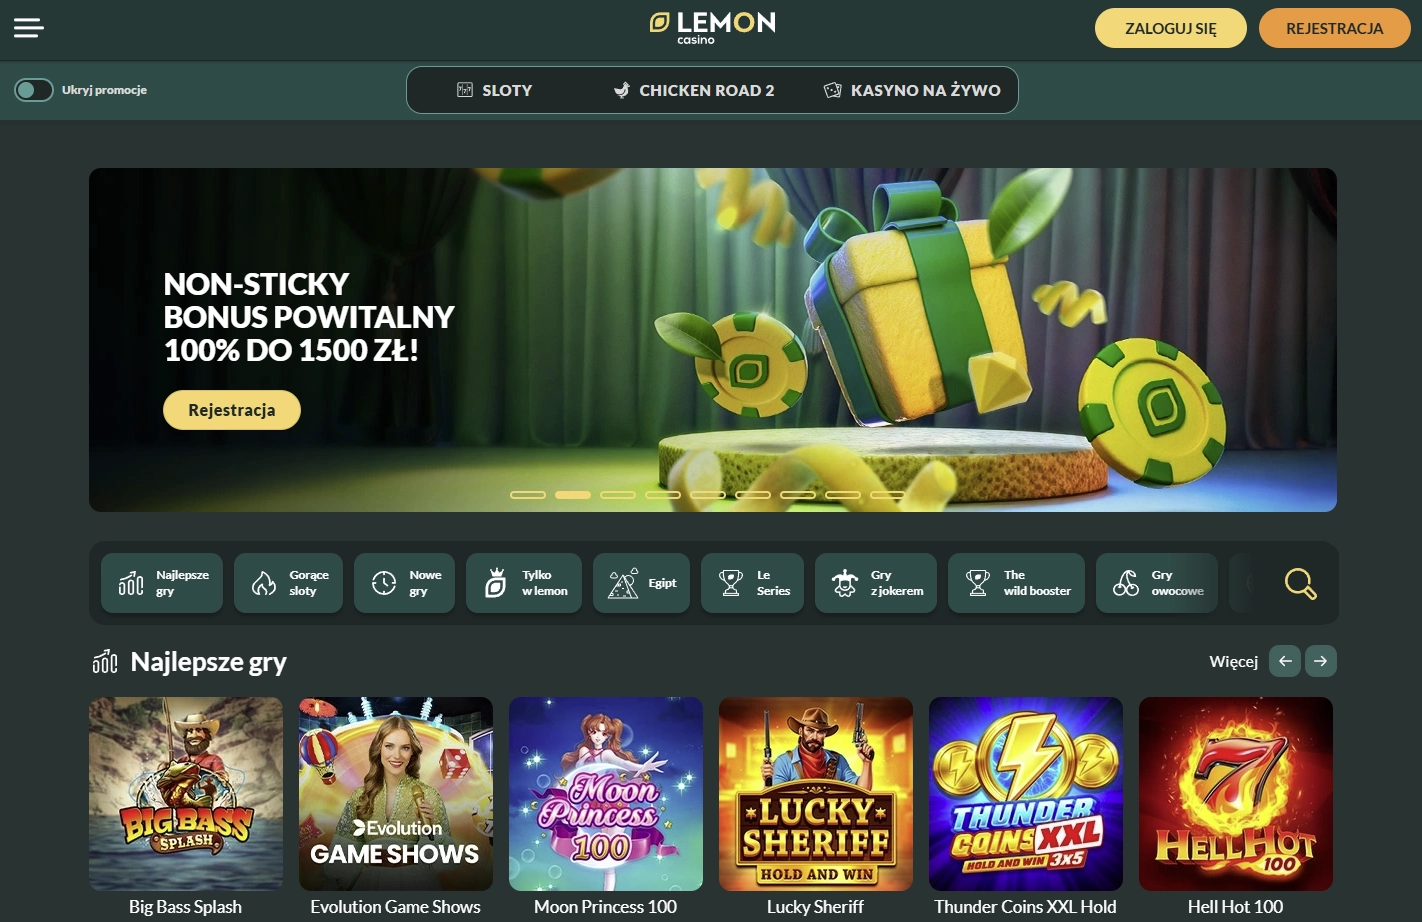Open the hamburger menu icon
The width and height of the screenshot is (1422, 922).
pos(28,28)
